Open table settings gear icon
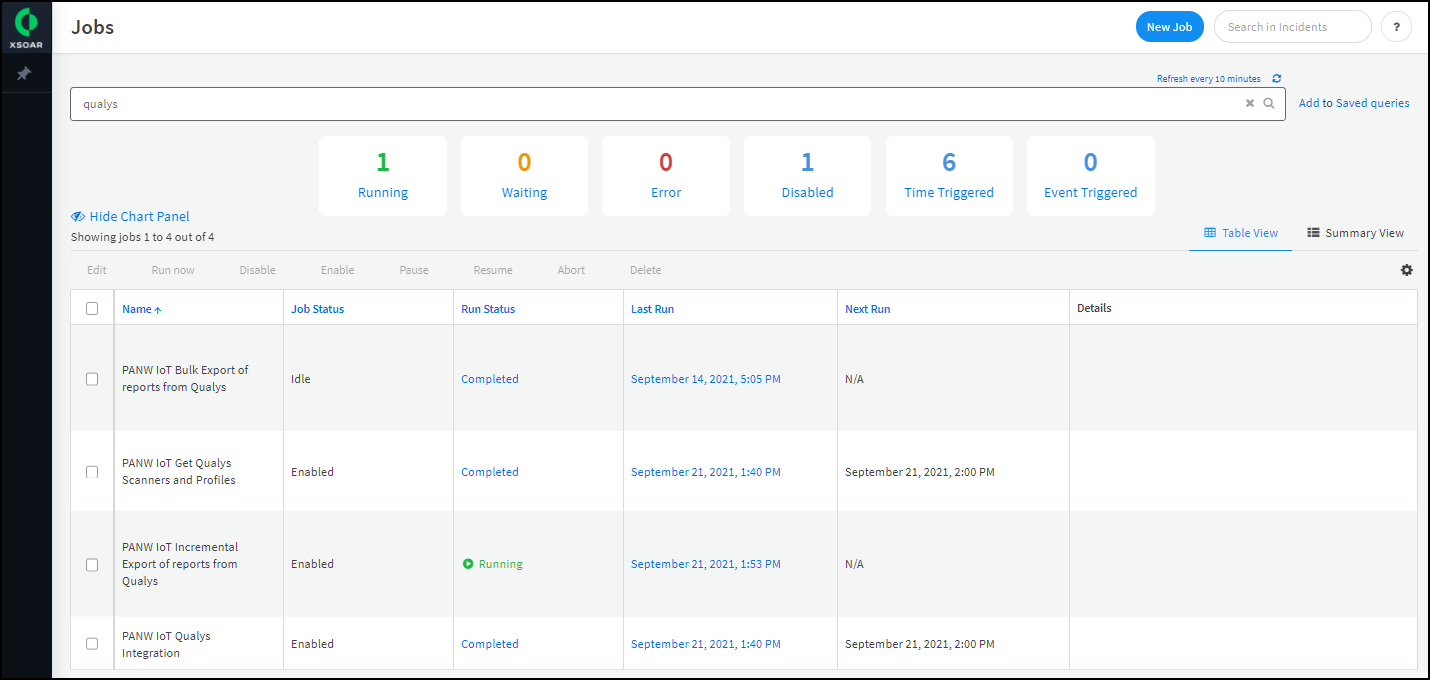Screen dimensions: 1430x680 (x=1406, y=270)
